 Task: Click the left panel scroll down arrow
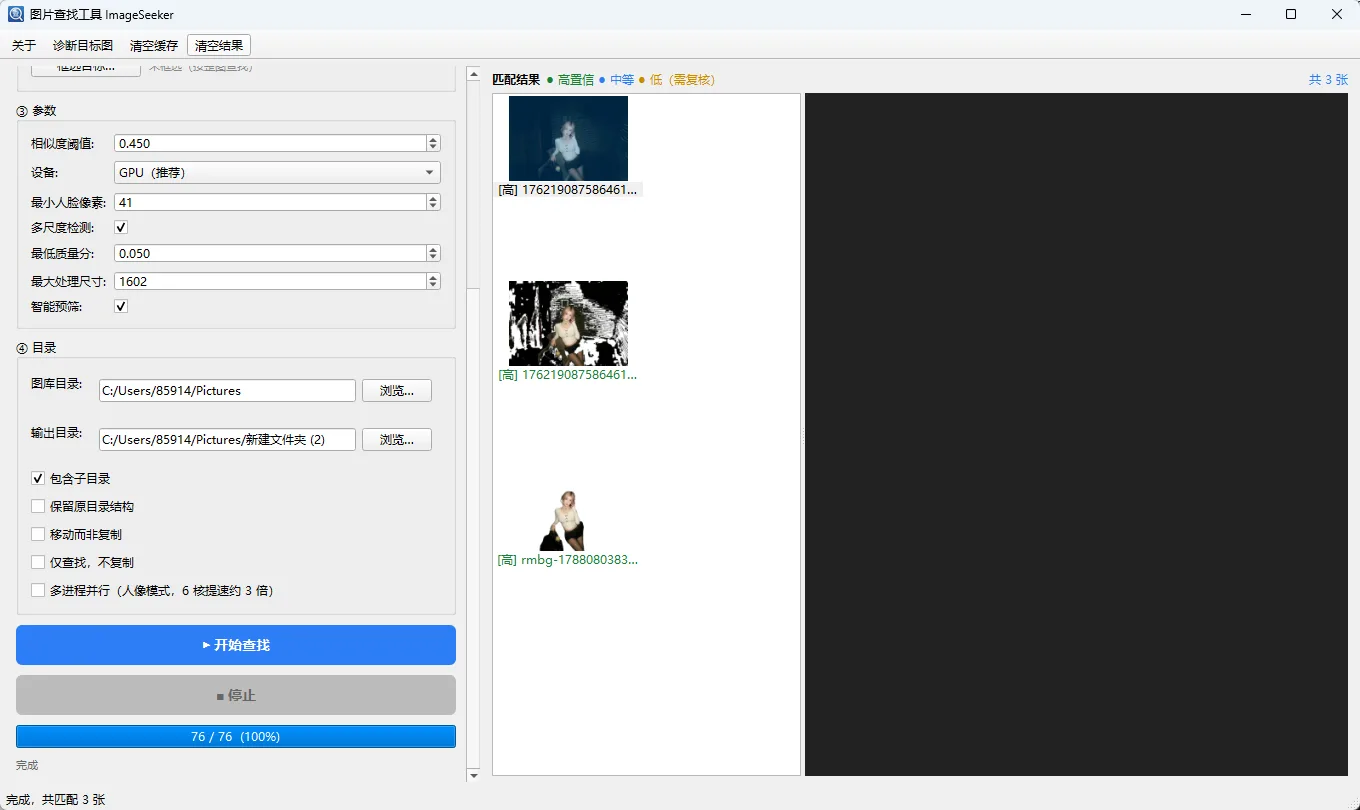pos(473,775)
